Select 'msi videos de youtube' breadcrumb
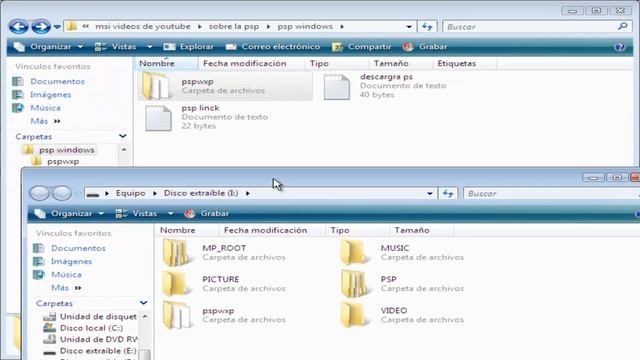Image resolution: width=640 pixels, height=360 pixels. click(x=142, y=27)
